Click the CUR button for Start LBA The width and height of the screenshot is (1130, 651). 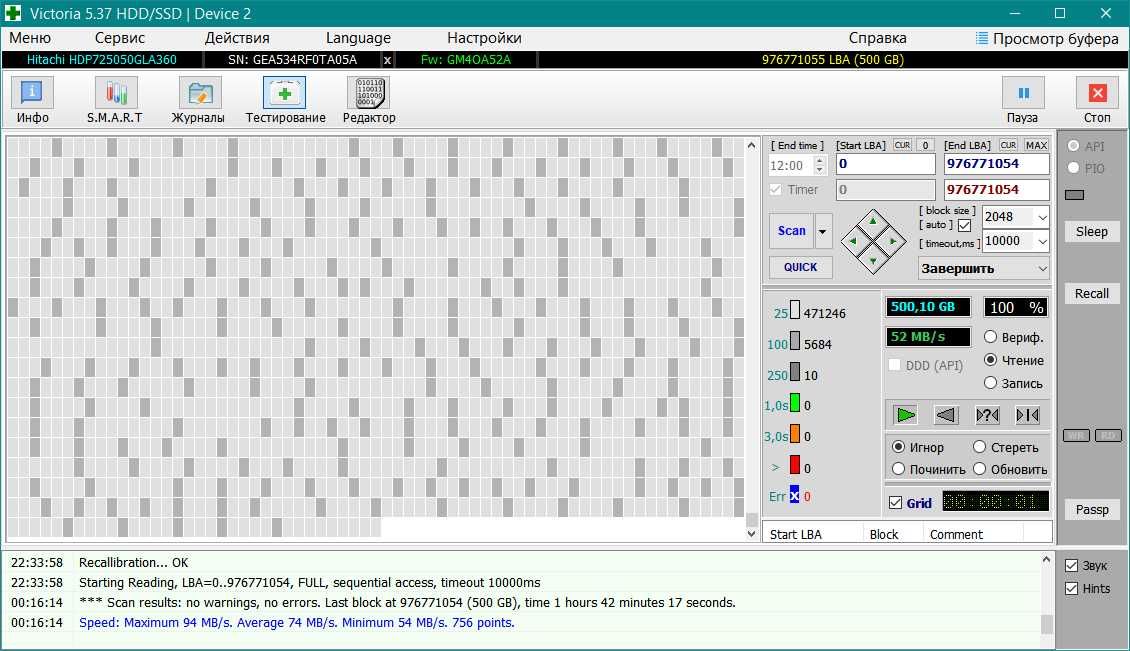click(x=902, y=145)
